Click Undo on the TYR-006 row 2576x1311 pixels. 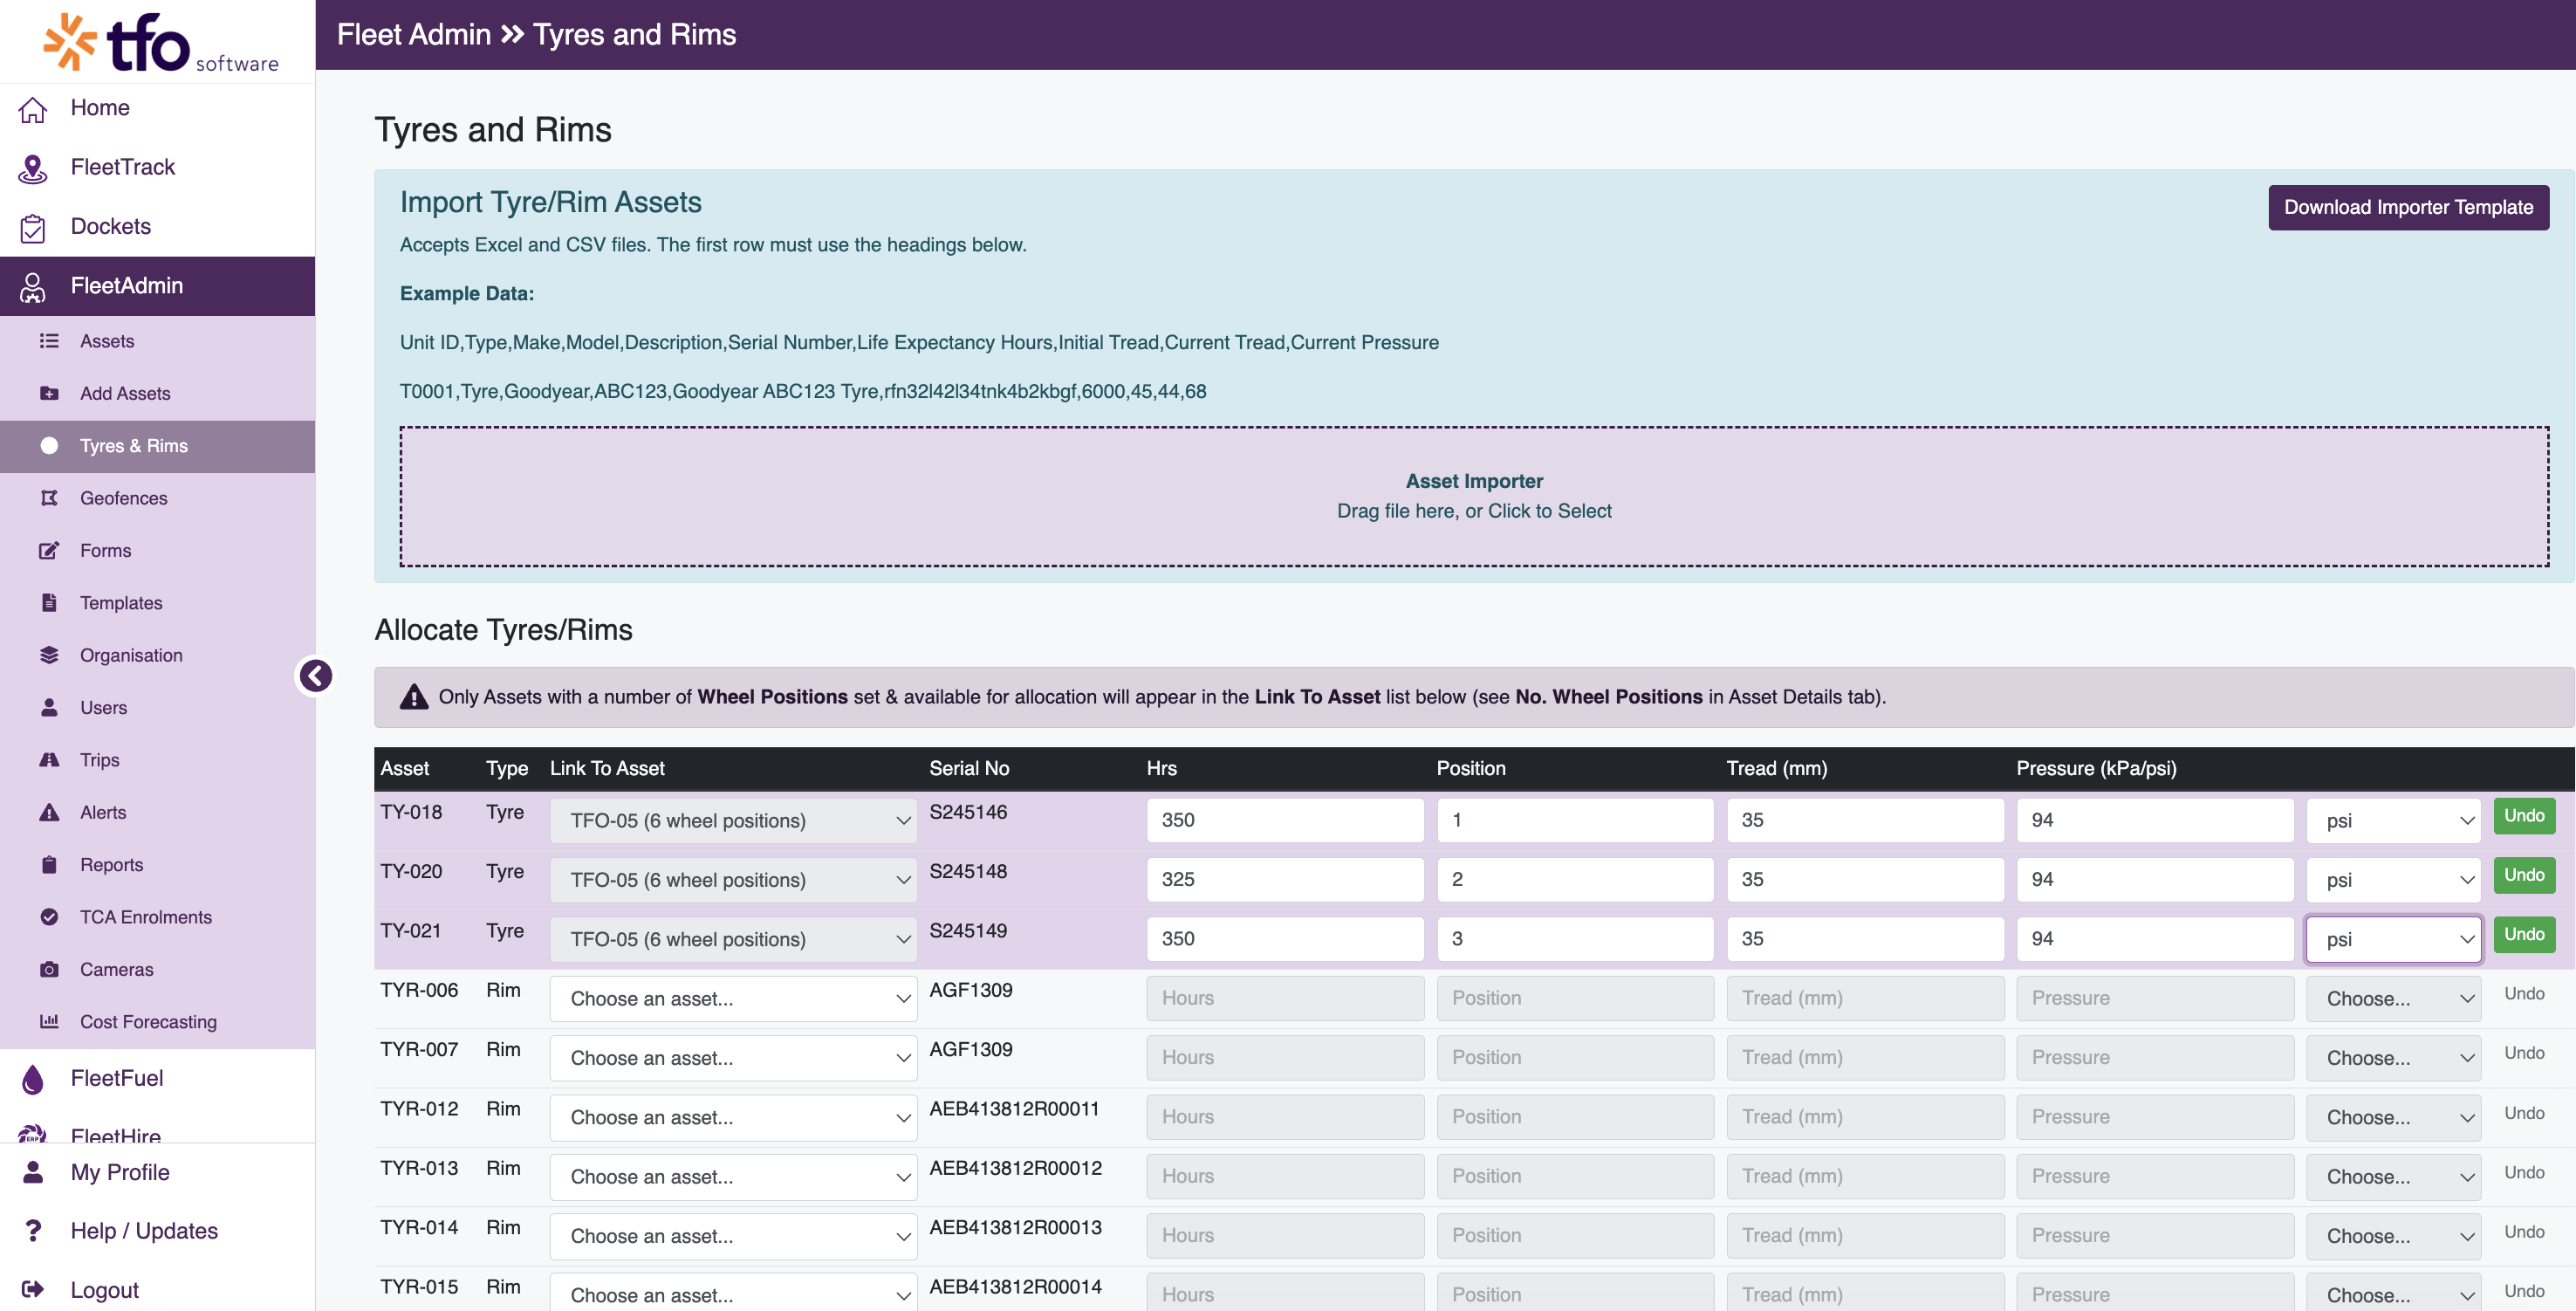(x=2524, y=994)
